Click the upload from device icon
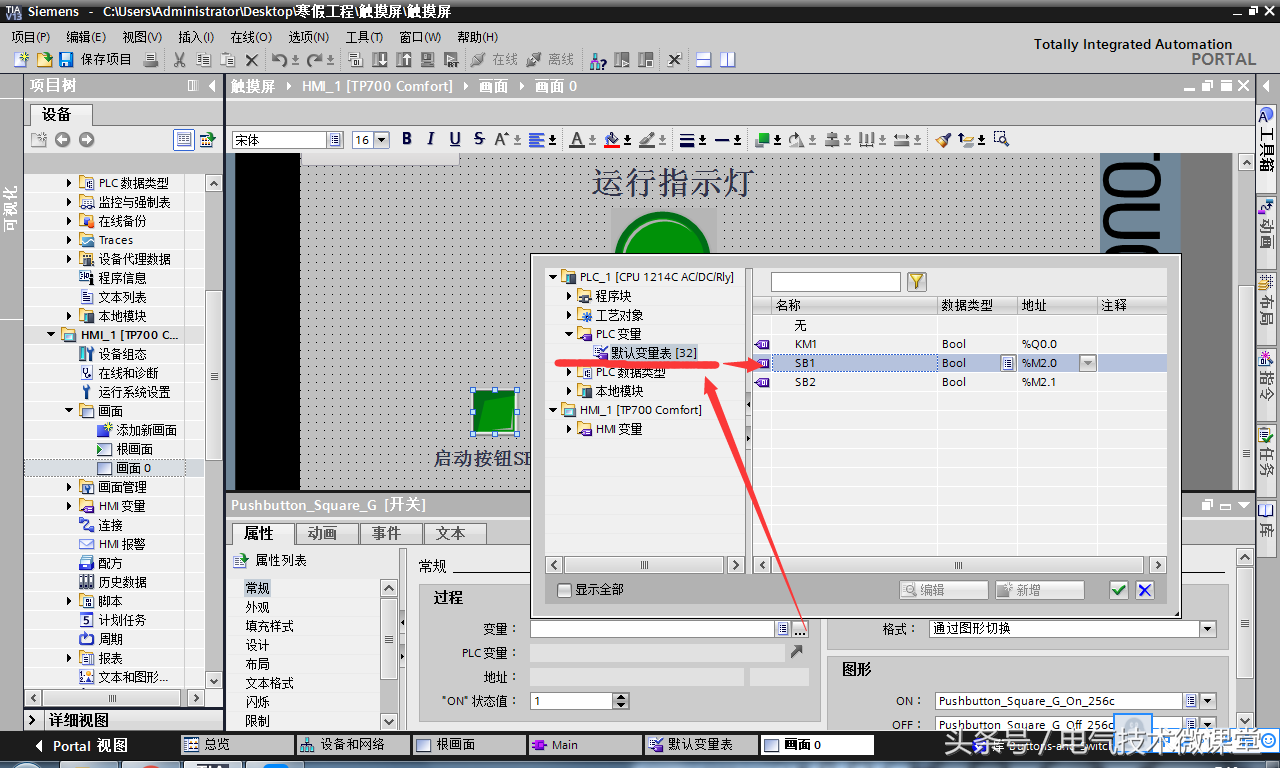 pos(402,60)
